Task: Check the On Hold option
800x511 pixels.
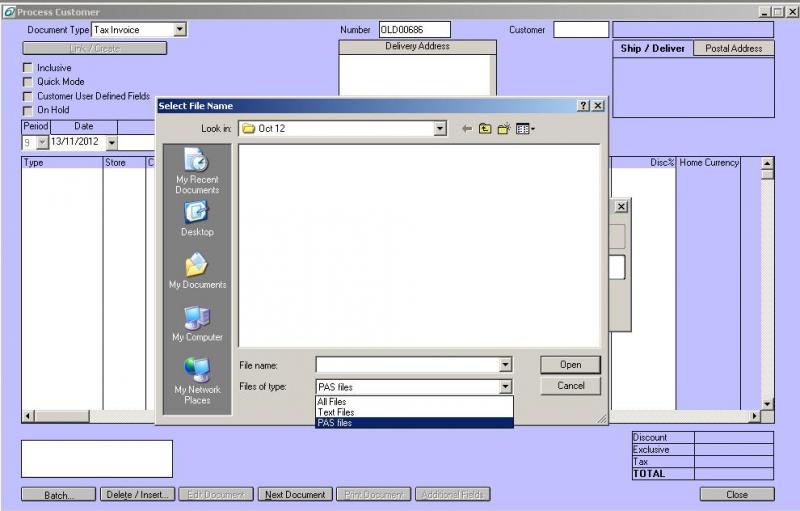Action: (x=28, y=110)
